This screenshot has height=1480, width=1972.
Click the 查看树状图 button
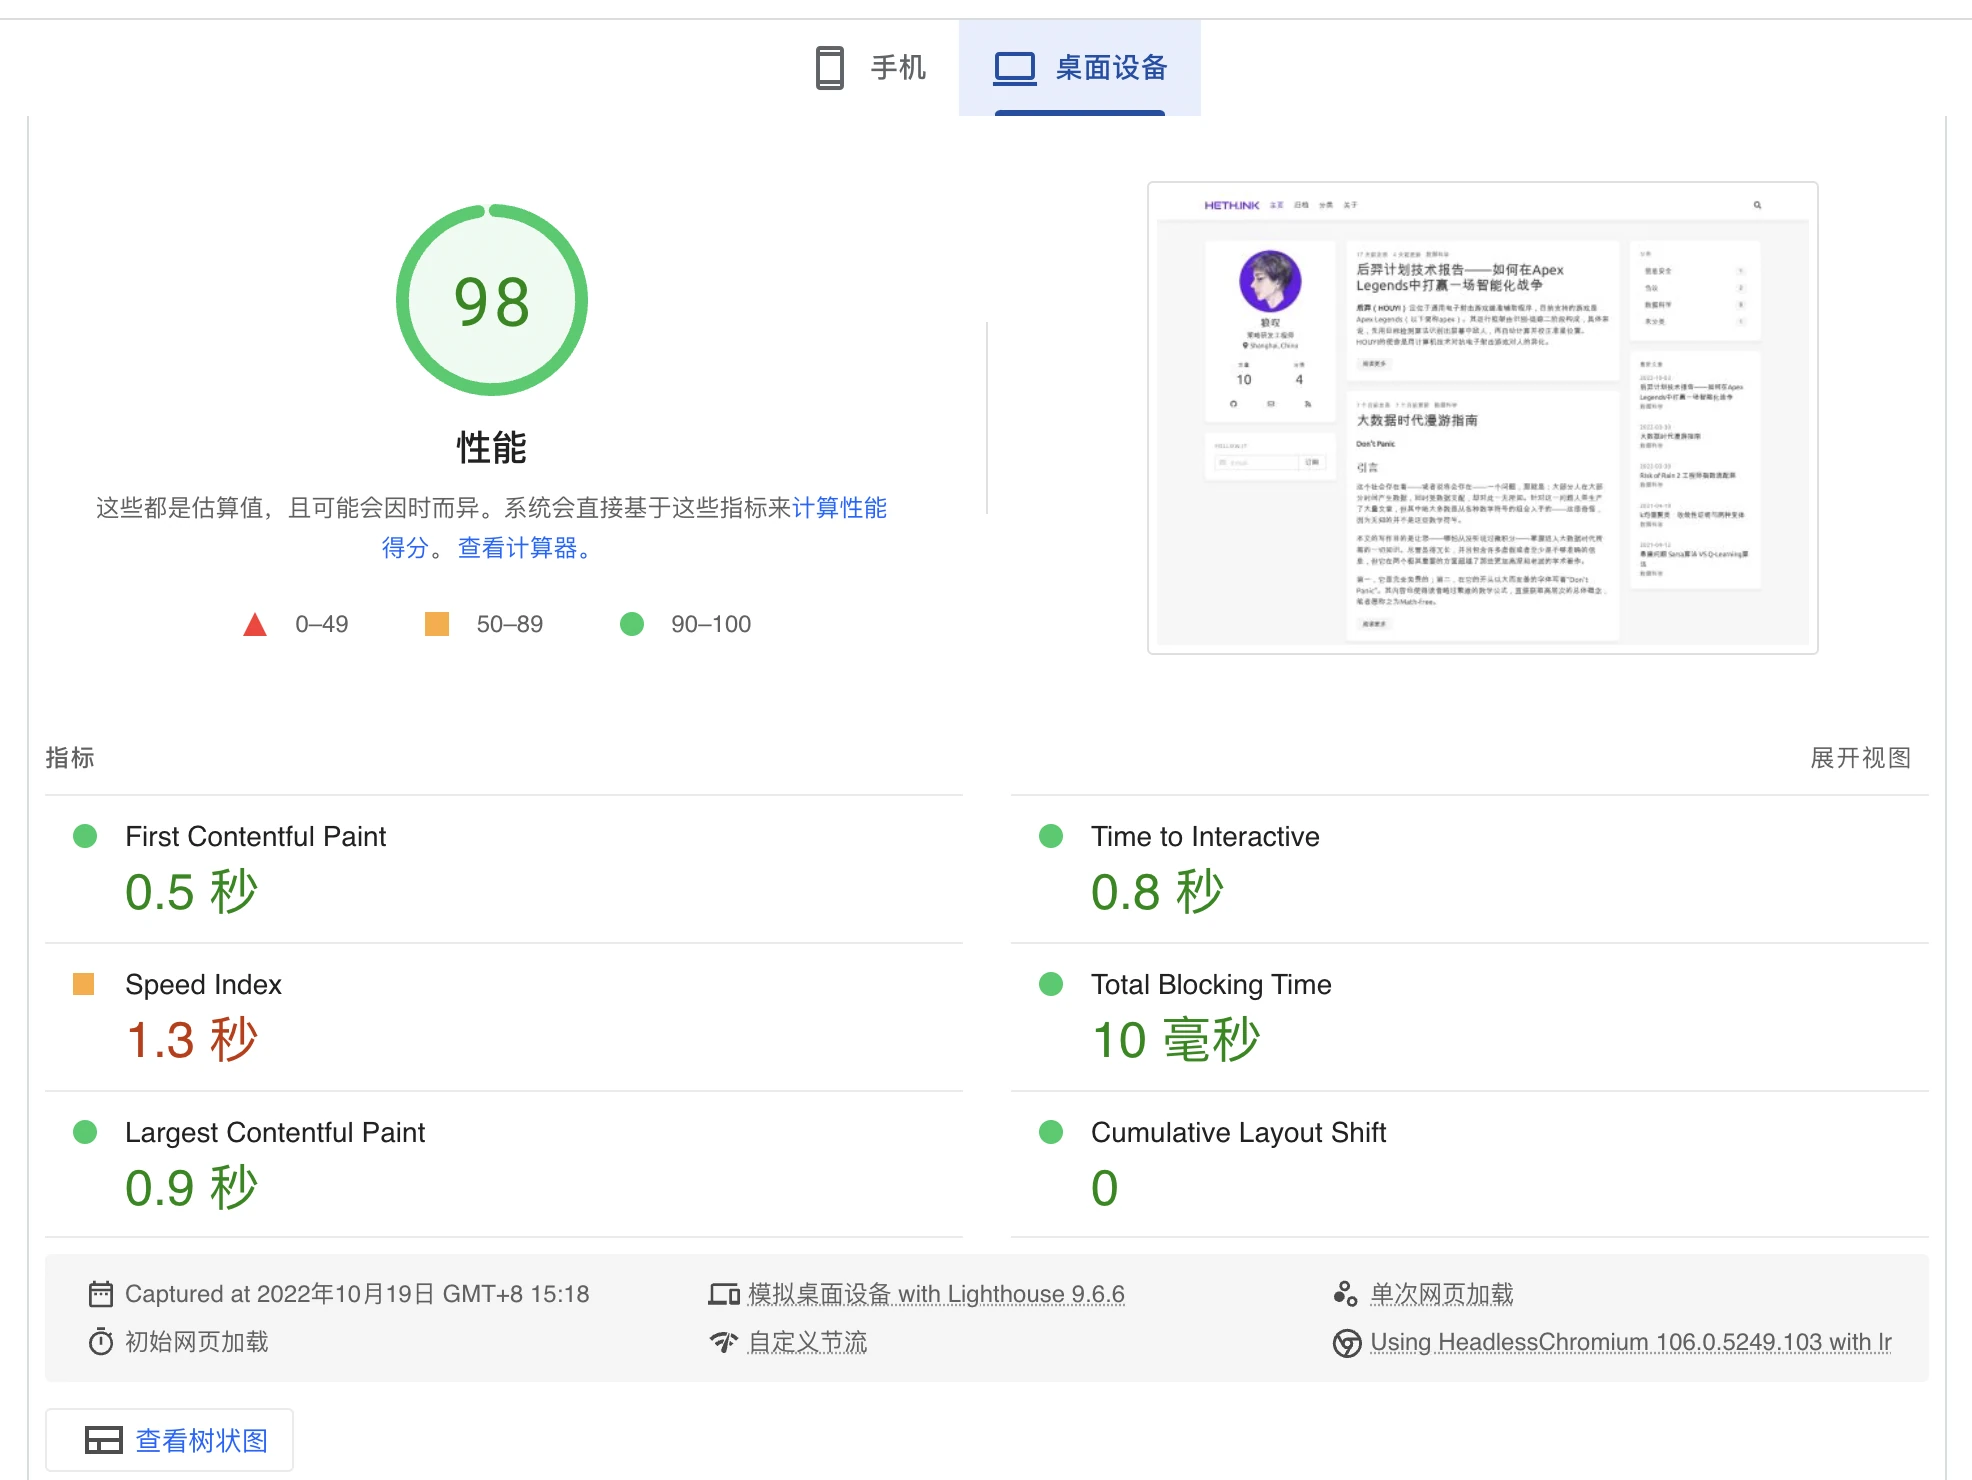(170, 1440)
